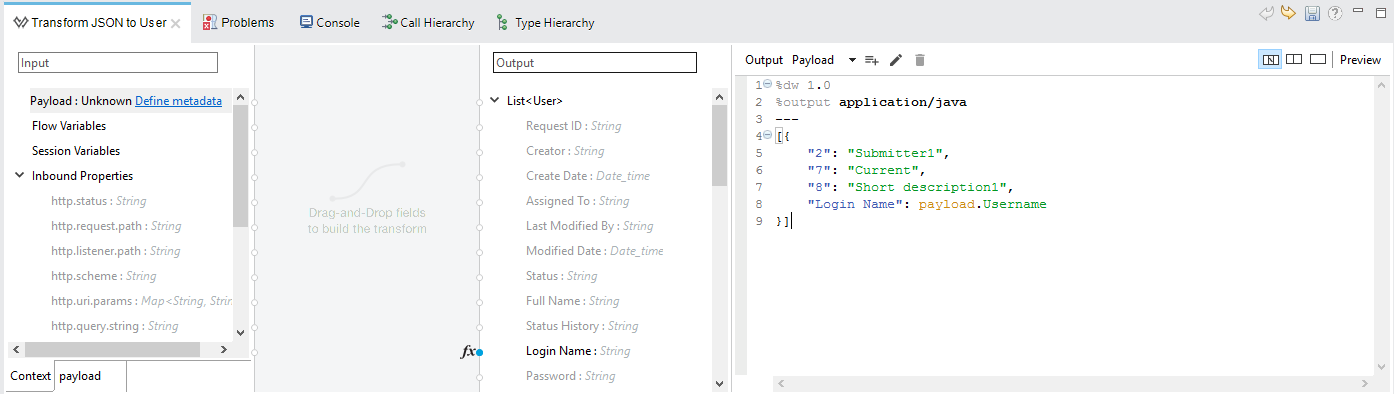Viewport: 1394px width, 394px height.
Task: Open the Call Hierarchy tab
Action: click(x=428, y=23)
